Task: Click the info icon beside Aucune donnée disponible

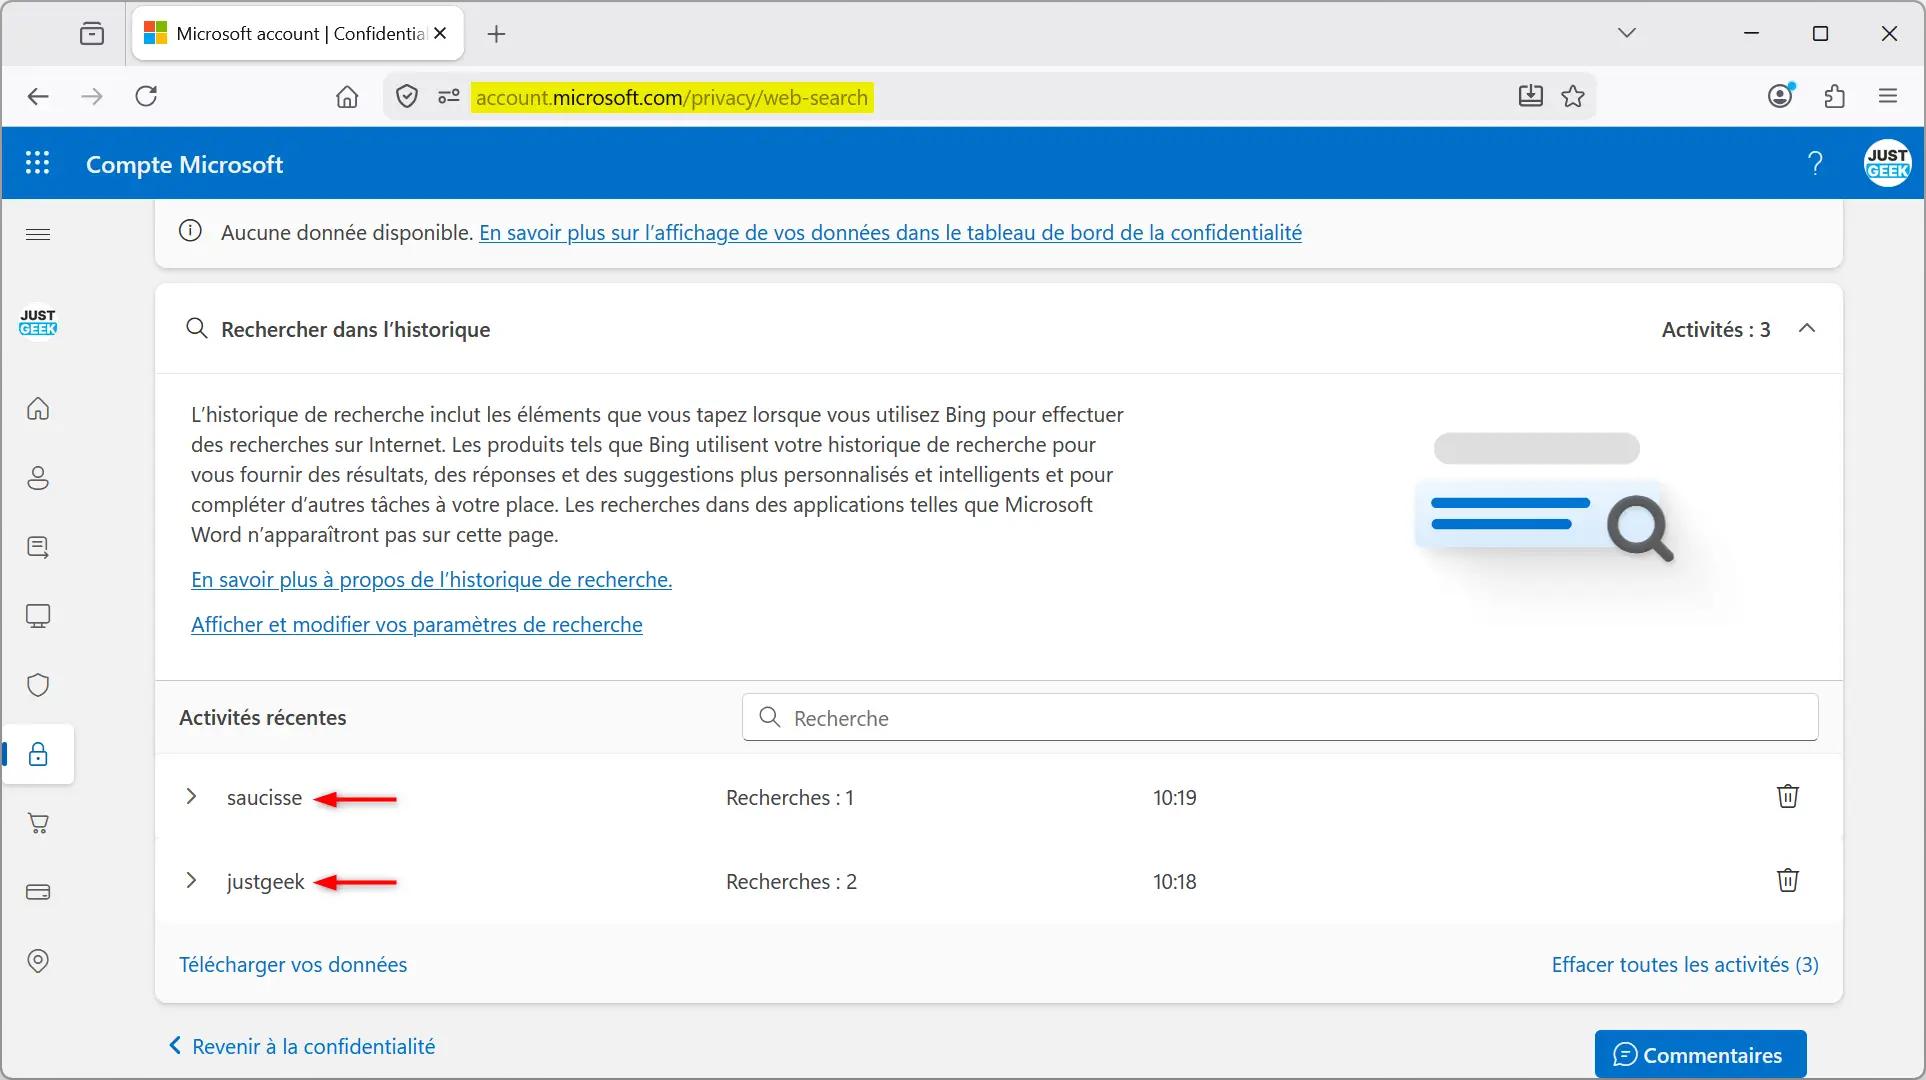Action: pyautogui.click(x=190, y=232)
